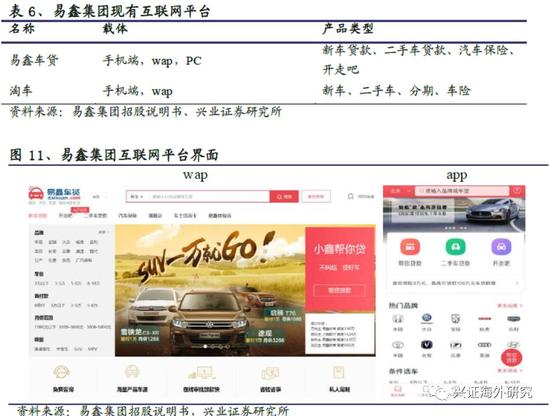Screen dimensions: 550x416
Task: Open the 更多 link beside 条件选车
Action: coord(510,371)
